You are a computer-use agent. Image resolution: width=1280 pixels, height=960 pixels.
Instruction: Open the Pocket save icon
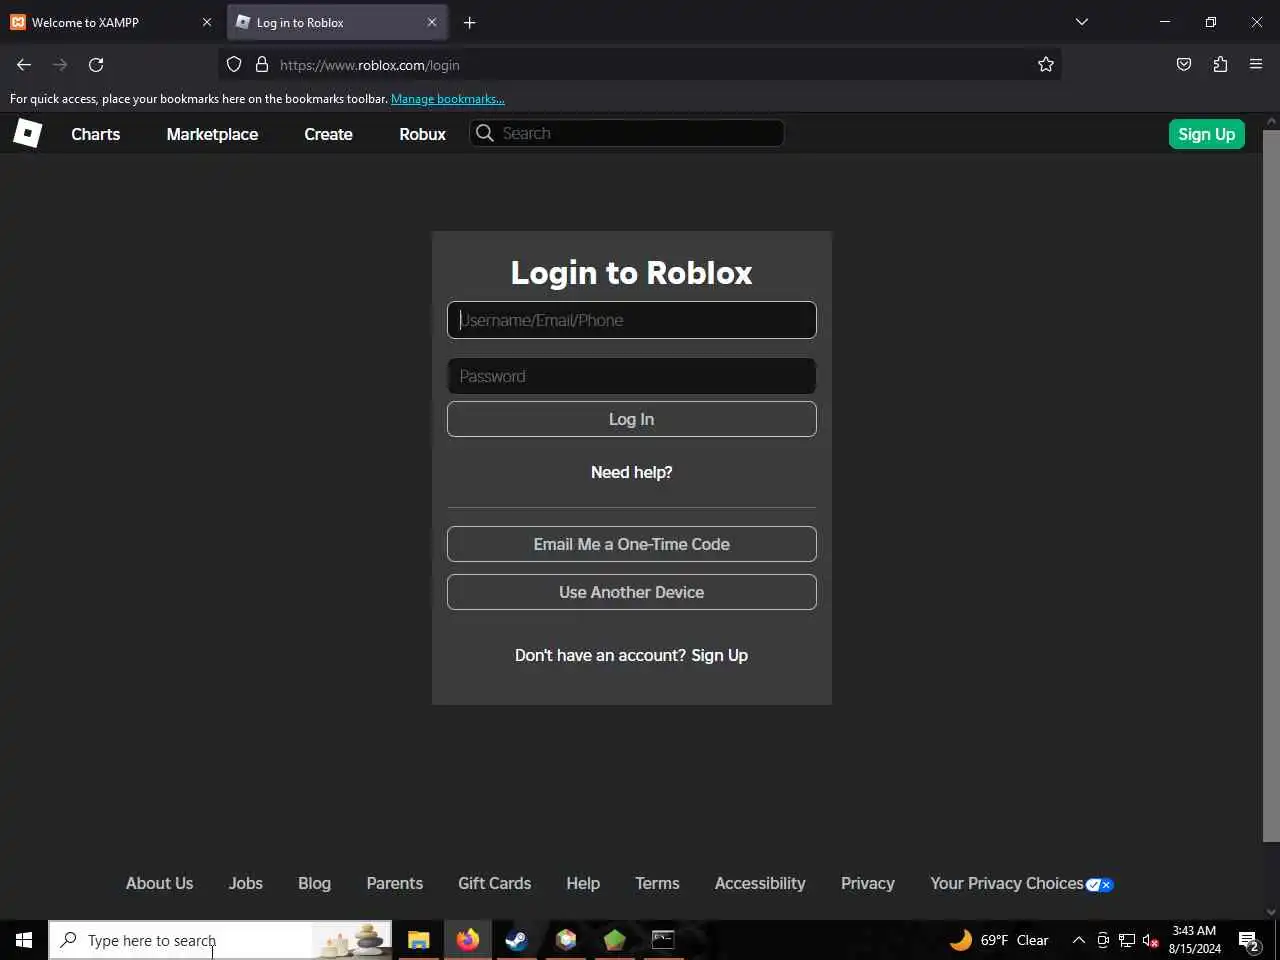pos(1184,65)
